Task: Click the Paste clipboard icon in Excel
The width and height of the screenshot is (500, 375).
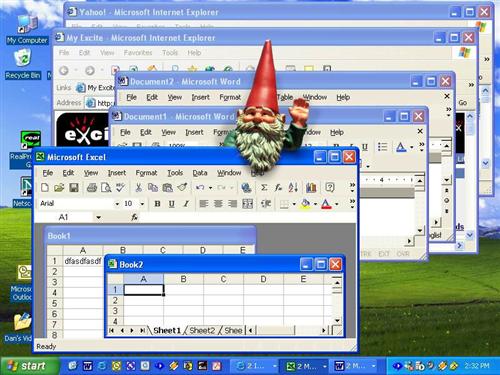Action: coord(167,188)
